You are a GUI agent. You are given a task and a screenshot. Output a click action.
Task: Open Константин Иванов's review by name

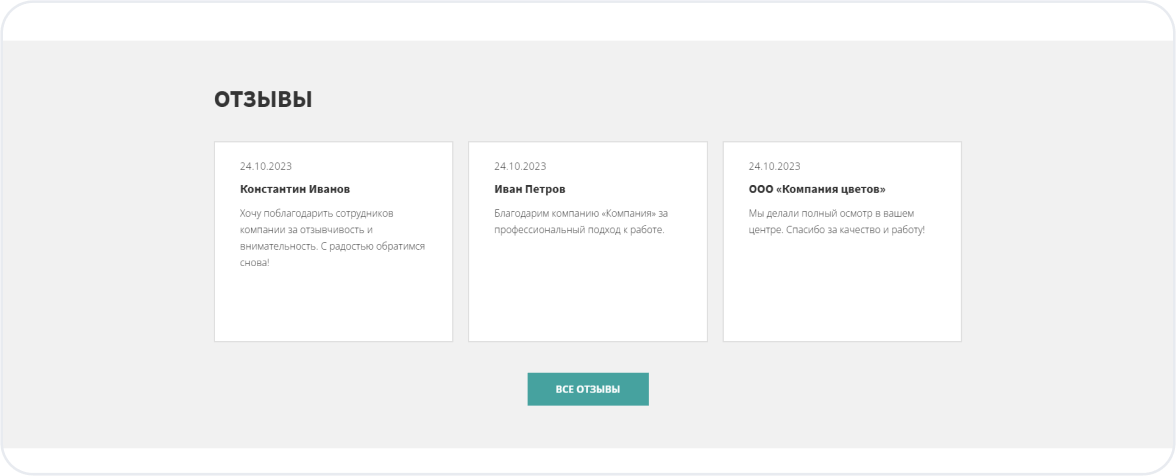tap(295, 189)
